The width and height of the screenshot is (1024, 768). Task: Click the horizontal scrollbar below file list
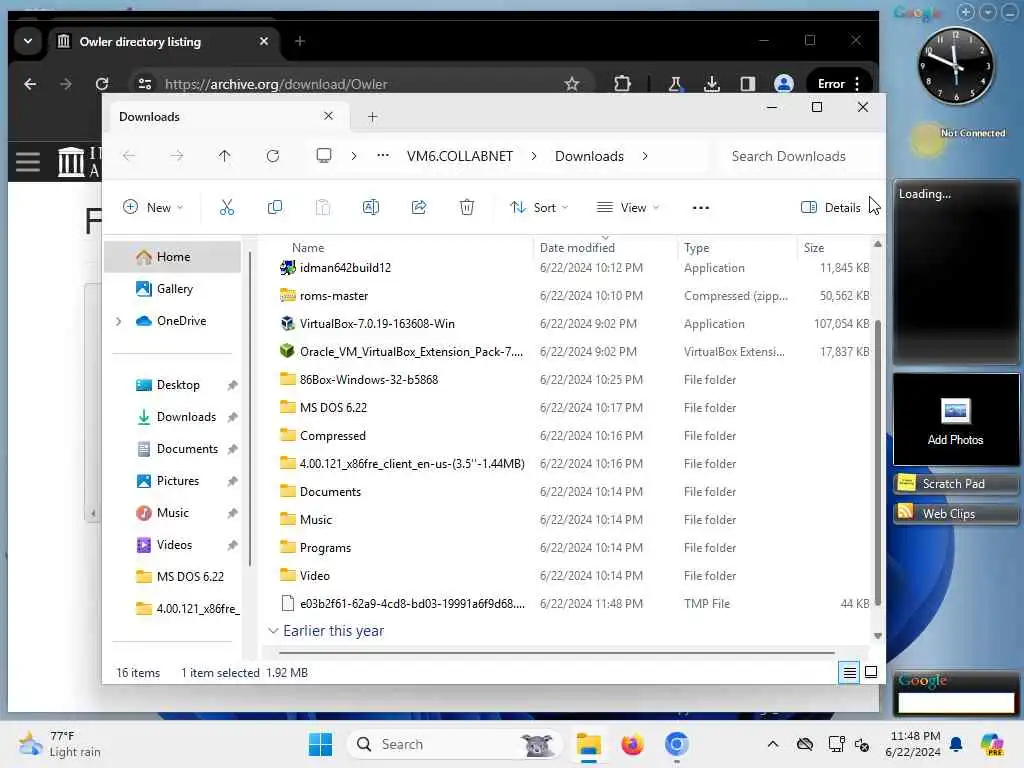coord(556,652)
